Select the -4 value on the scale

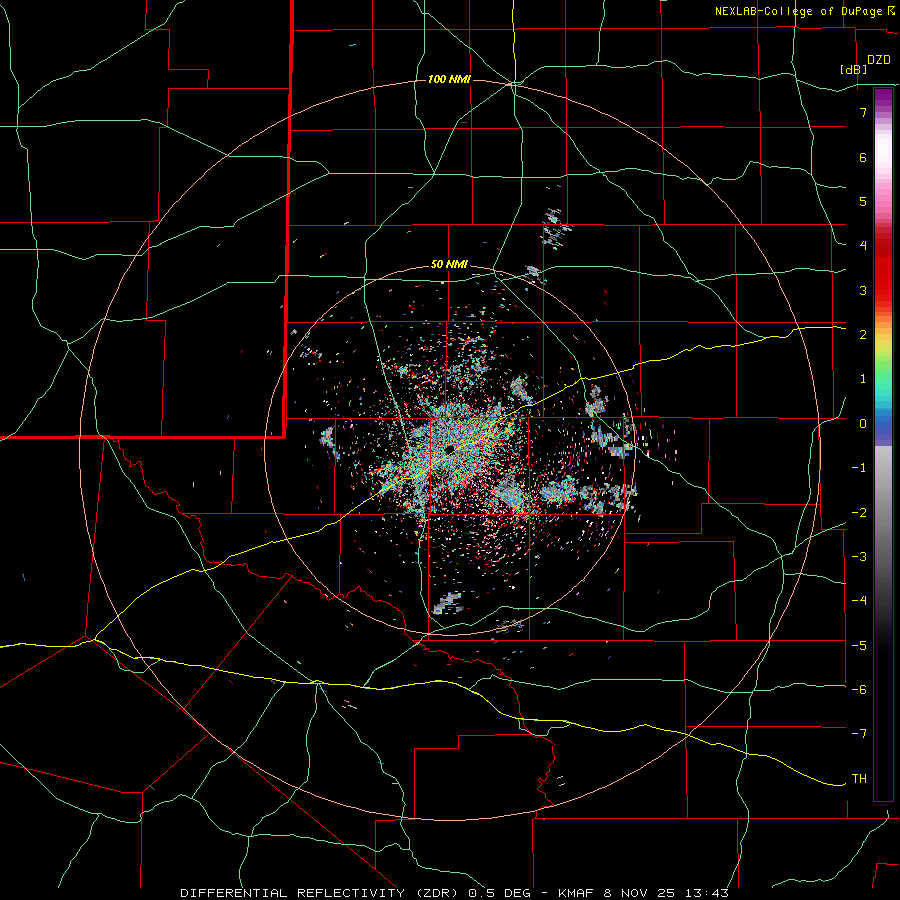859,601
